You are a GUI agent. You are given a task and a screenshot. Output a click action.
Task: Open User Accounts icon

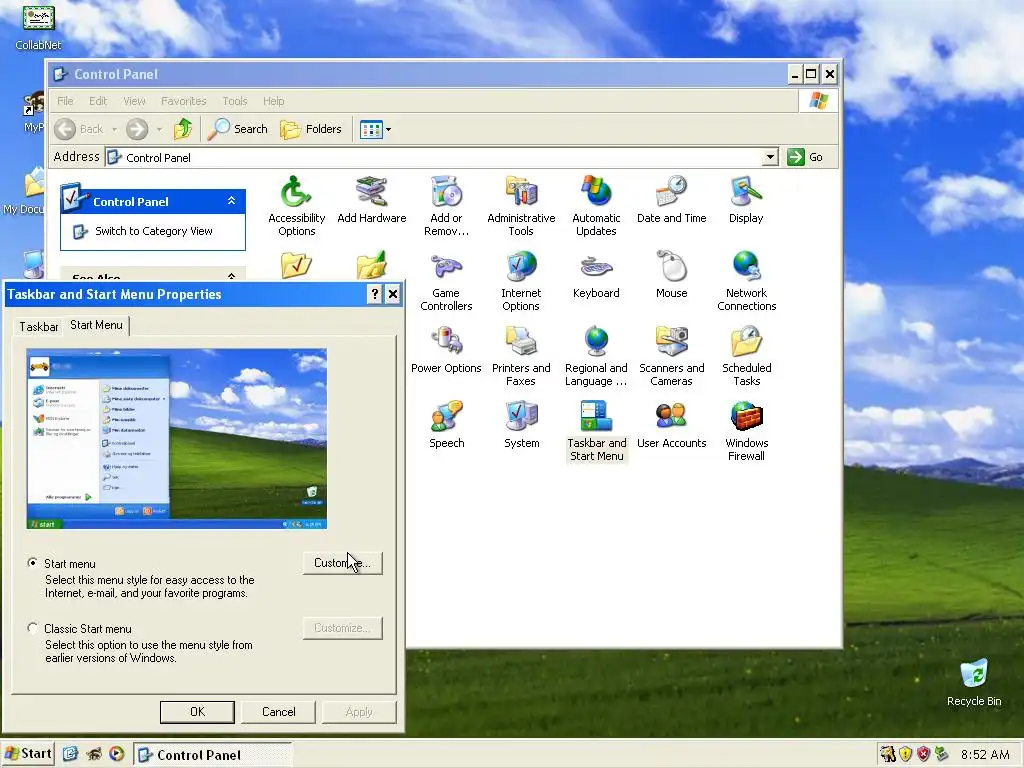click(x=671, y=425)
